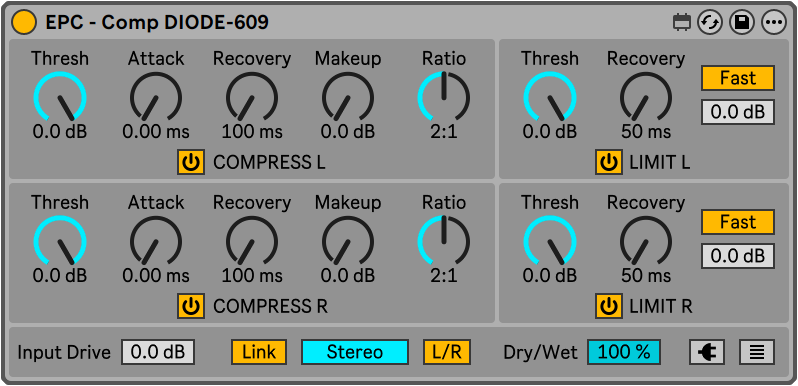Click the LIMIT L label
The image size is (798, 386).
(x=660, y=163)
